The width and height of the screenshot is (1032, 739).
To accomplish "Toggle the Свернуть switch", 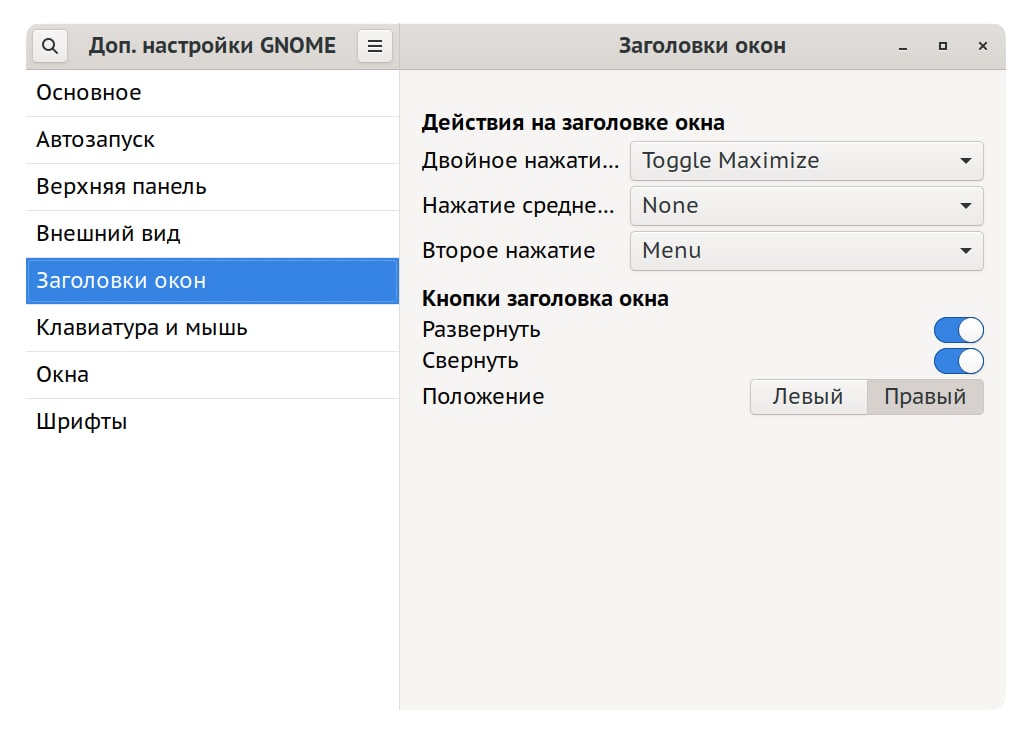I will 958,361.
